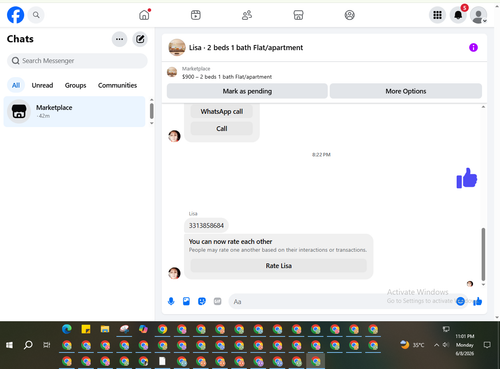Open the Marketplace chat row
Viewport: 500px width, 369px height.
(74, 111)
